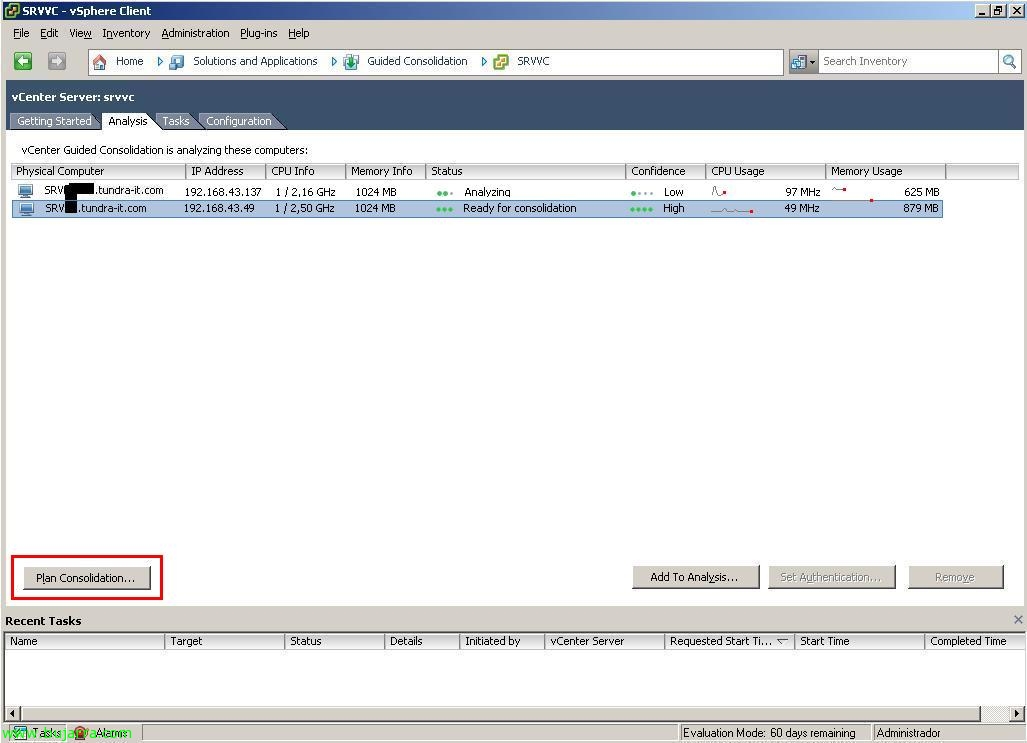Click the Plan Consolidation button
Screen dimensions: 1027x743
coord(86,578)
